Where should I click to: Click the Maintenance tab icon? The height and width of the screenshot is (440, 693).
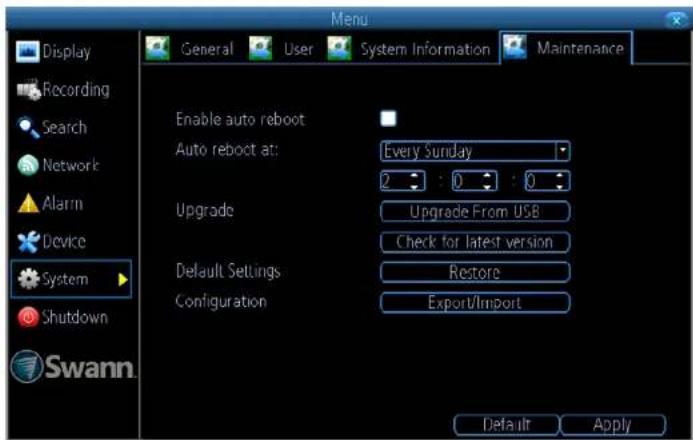515,47
